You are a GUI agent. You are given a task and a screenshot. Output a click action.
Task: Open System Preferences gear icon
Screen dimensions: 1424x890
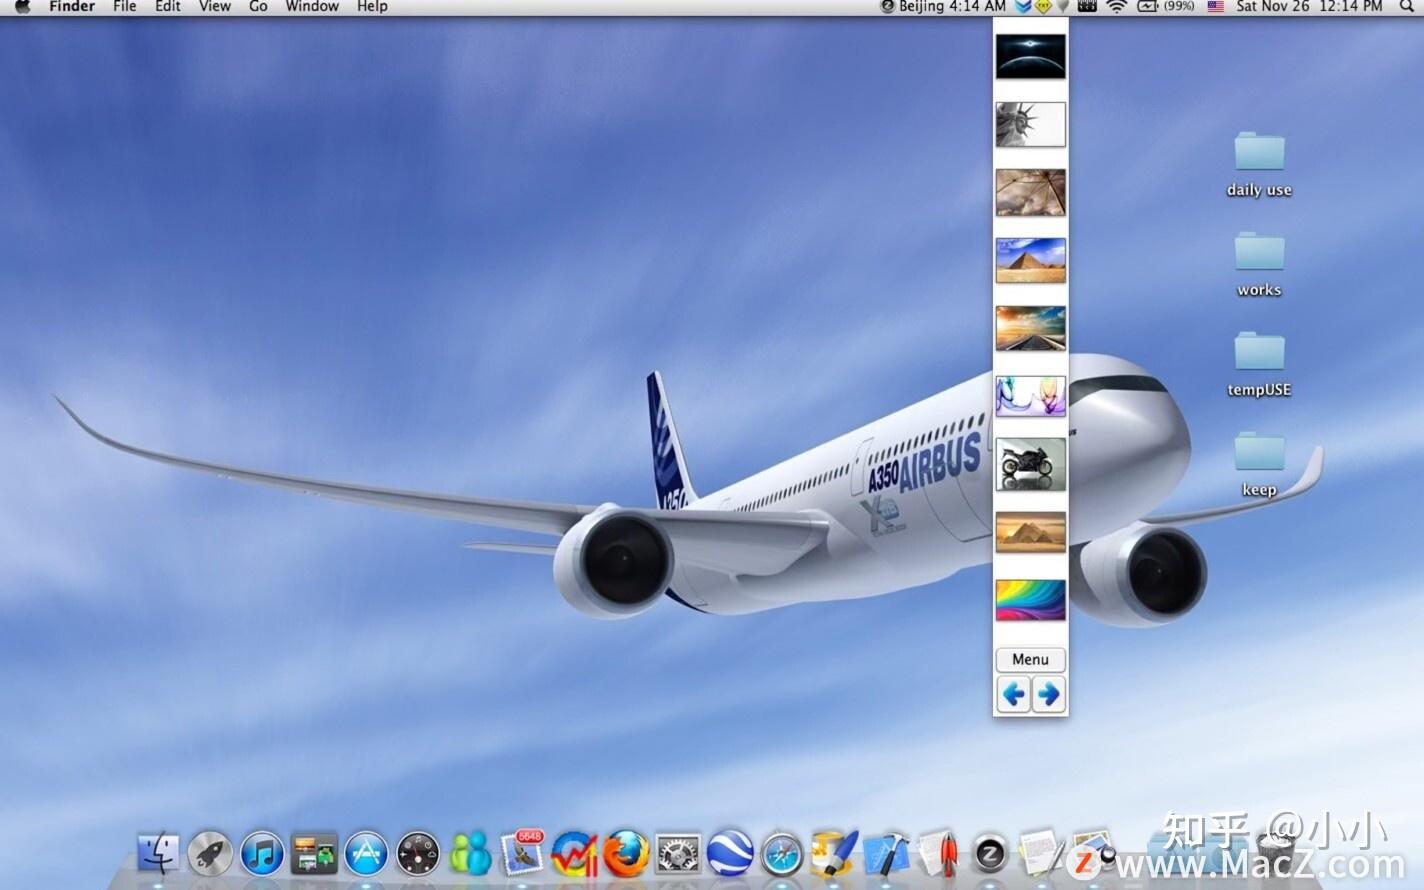(678, 853)
